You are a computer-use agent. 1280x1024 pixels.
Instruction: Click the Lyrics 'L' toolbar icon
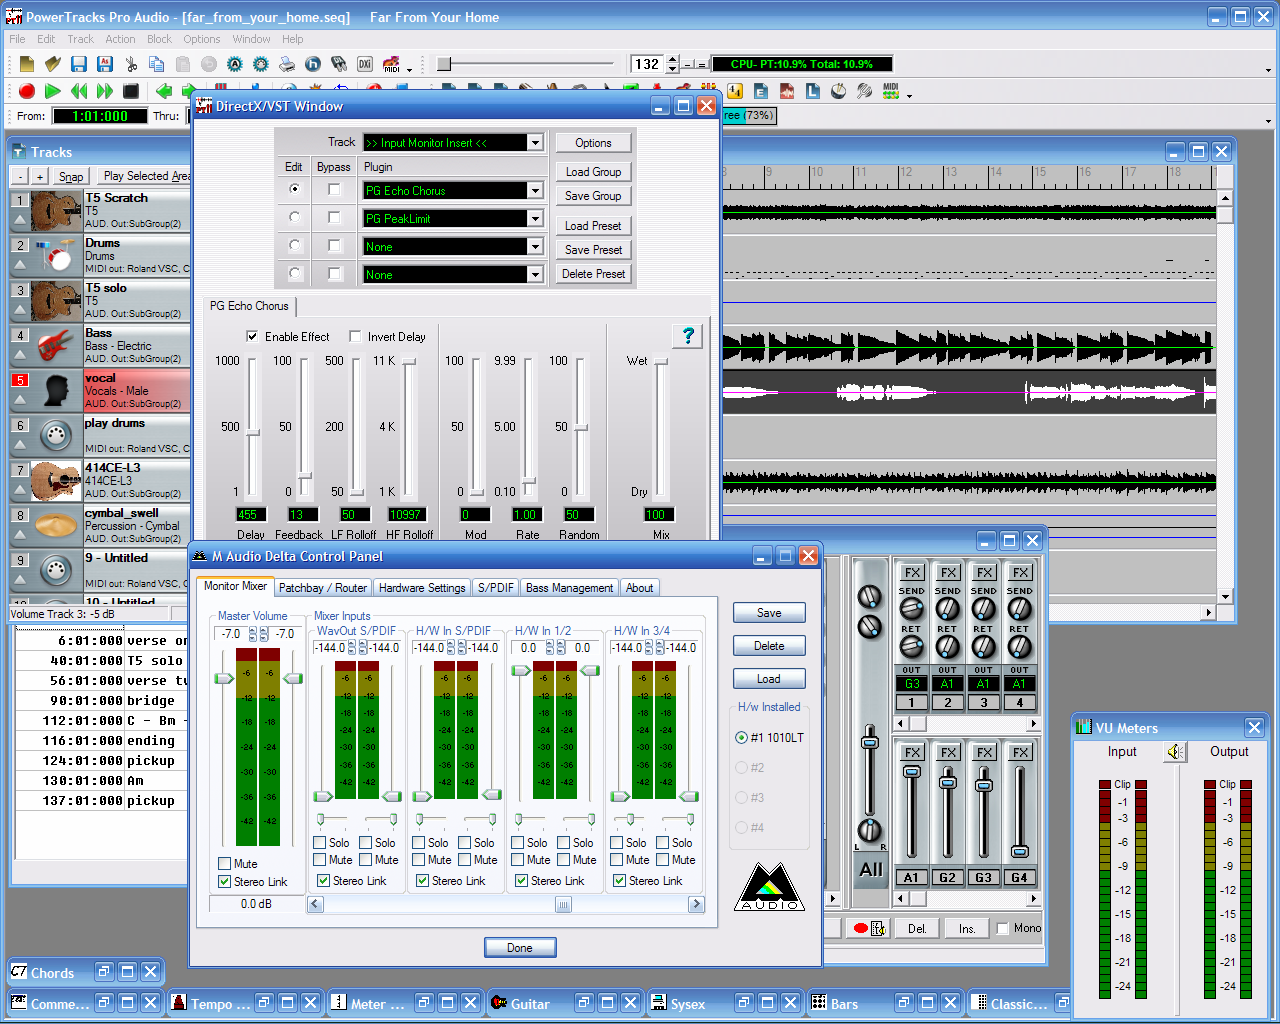[x=813, y=91]
